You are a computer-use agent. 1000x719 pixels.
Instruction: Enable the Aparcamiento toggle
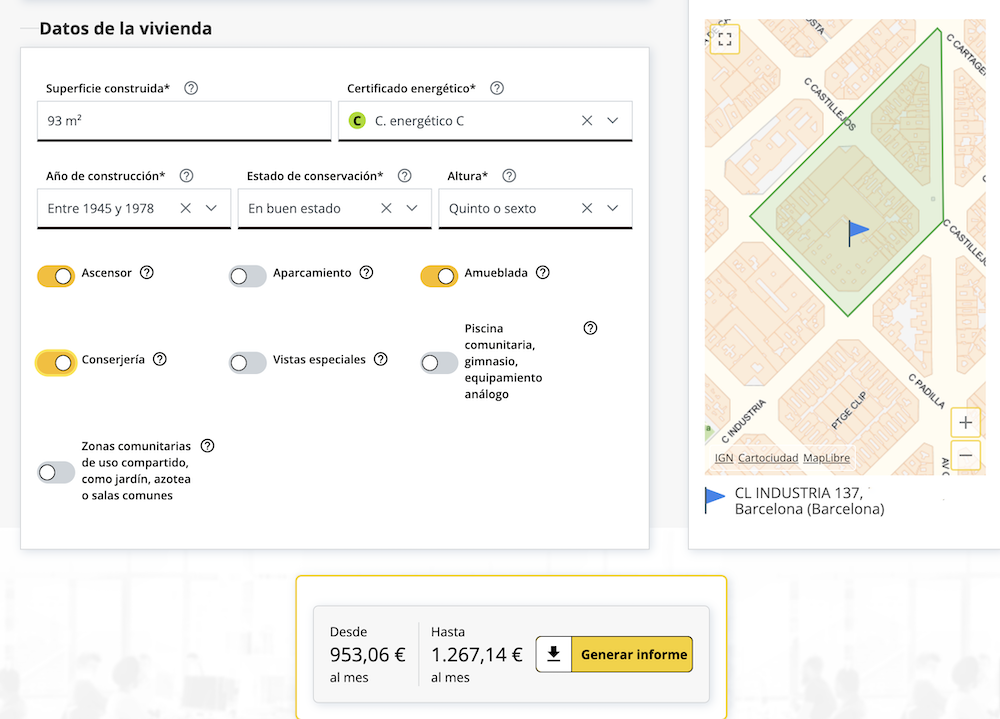[x=247, y=276]
